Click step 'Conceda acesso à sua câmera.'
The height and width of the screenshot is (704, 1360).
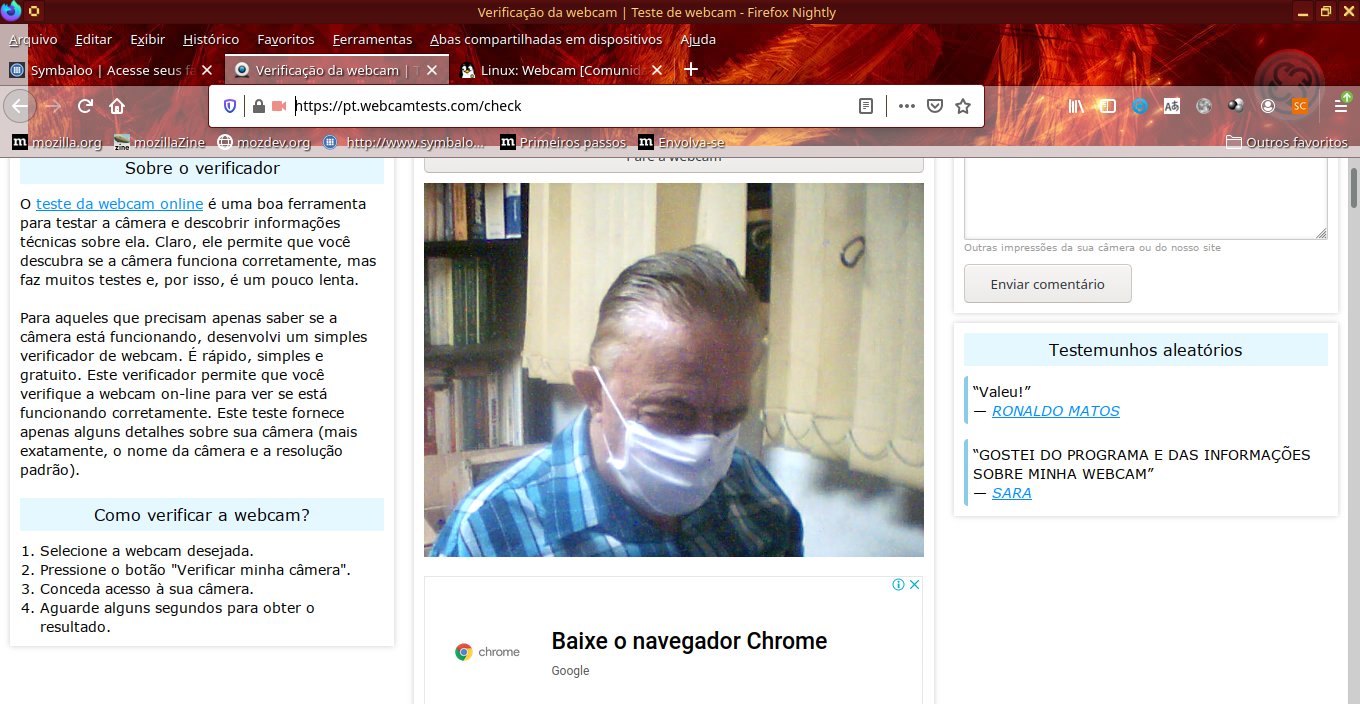point(147,589)
